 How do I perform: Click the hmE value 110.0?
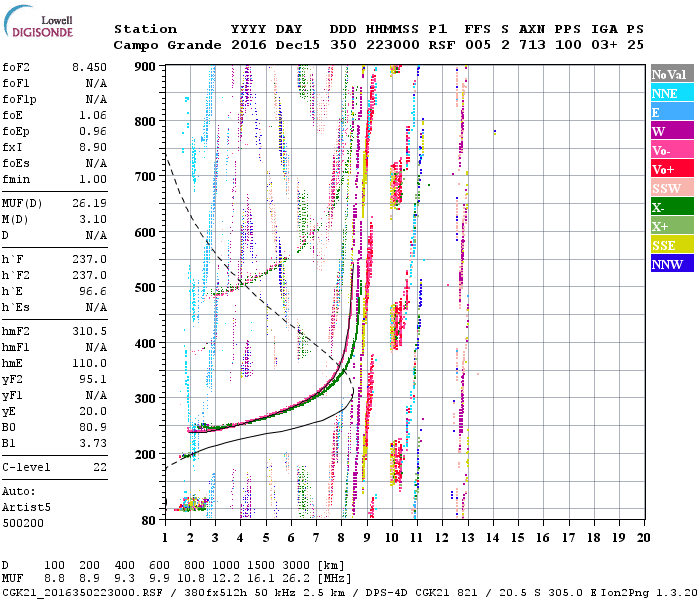pyautogui.click(x=89, y=363)
